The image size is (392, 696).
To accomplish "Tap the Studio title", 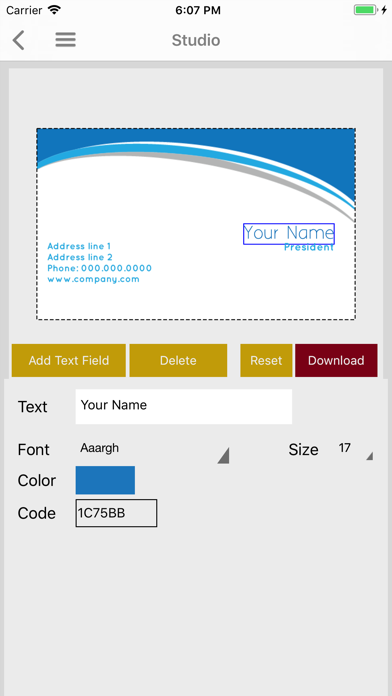I will click(x=196, y=40).
